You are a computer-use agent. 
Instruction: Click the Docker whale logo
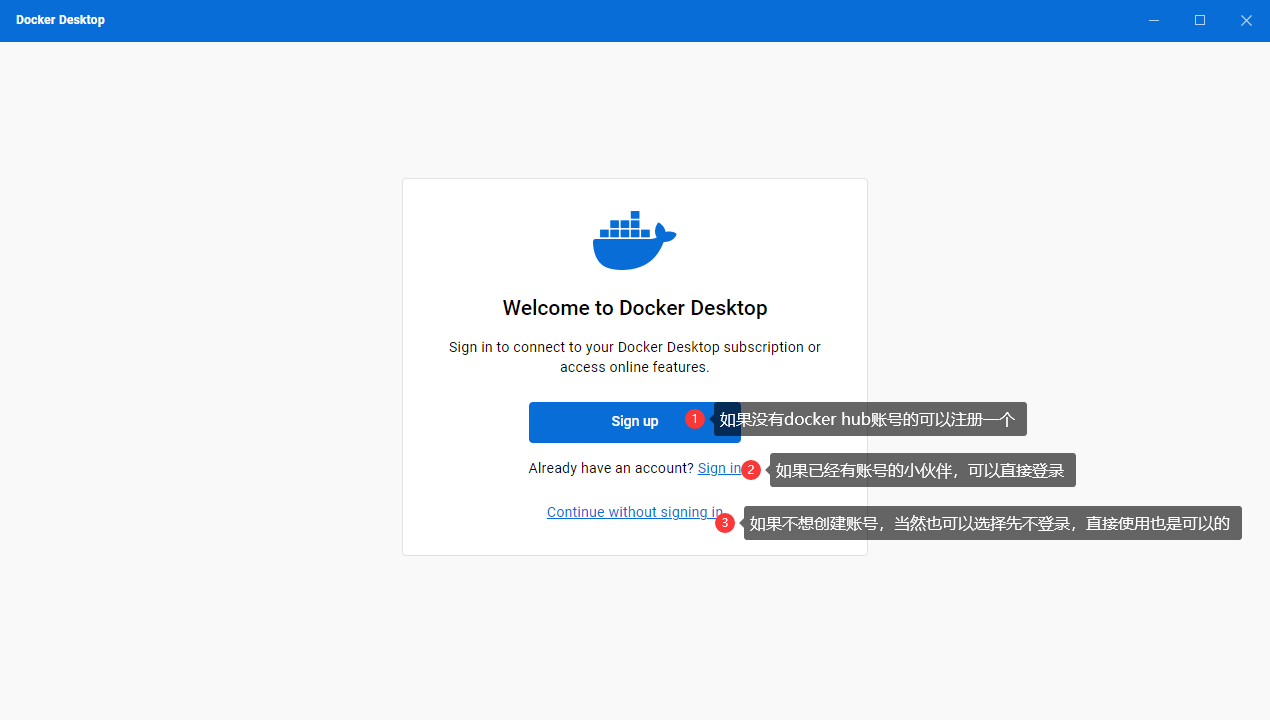[x=633, y=250]
